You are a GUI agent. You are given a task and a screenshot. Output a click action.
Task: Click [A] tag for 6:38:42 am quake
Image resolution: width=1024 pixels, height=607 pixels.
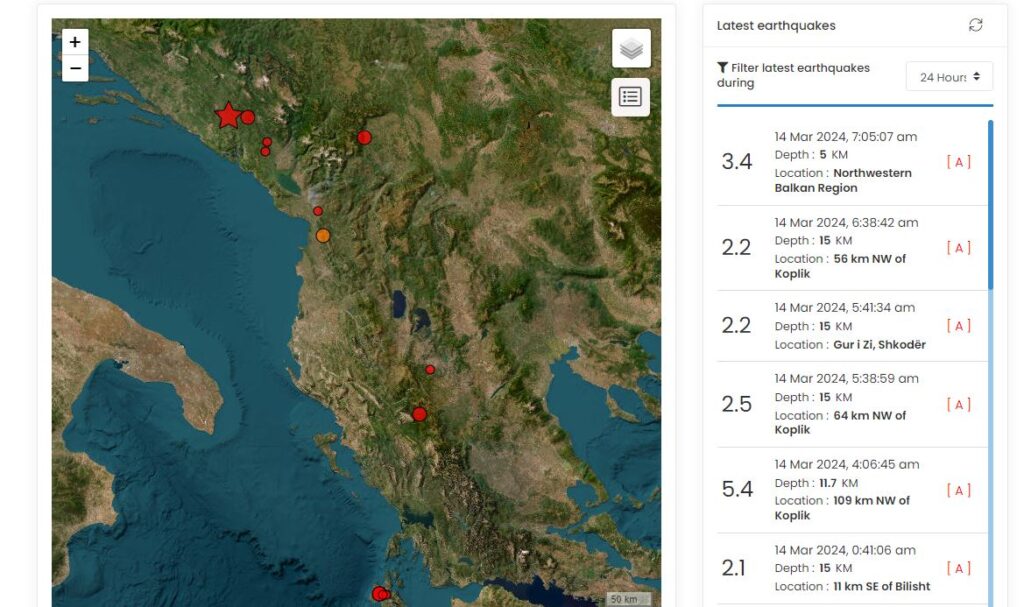(958, 248)
